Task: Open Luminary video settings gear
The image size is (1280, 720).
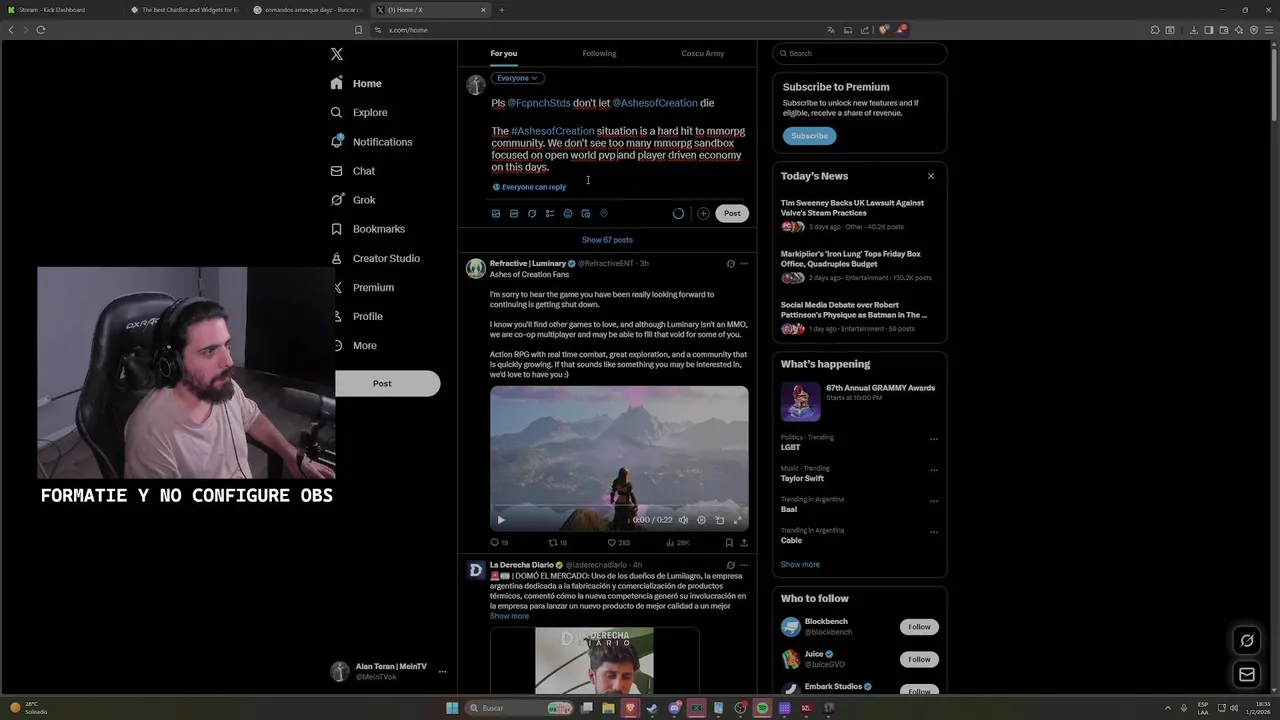Action: [701, 520]
